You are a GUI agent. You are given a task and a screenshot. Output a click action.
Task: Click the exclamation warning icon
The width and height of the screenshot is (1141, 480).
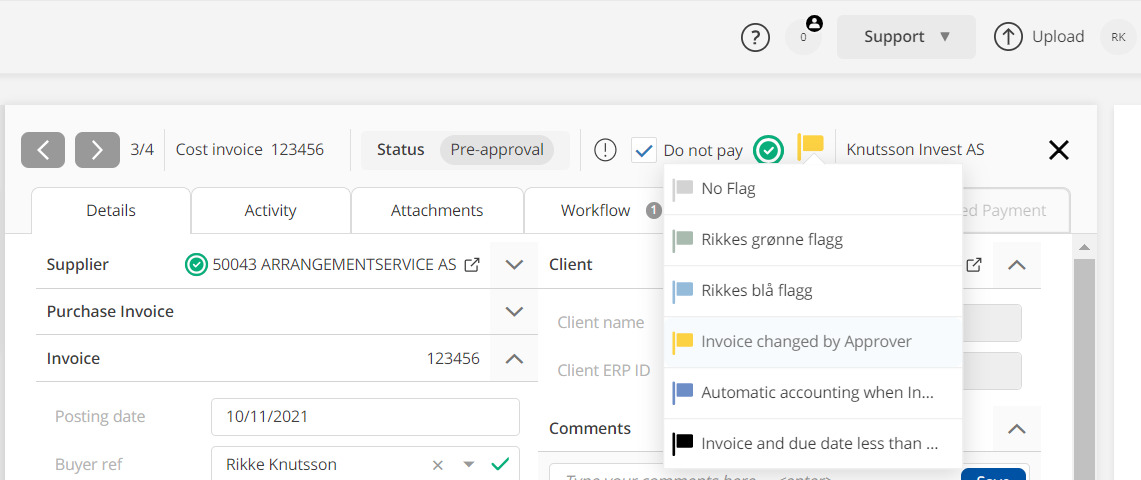point(605,150)
